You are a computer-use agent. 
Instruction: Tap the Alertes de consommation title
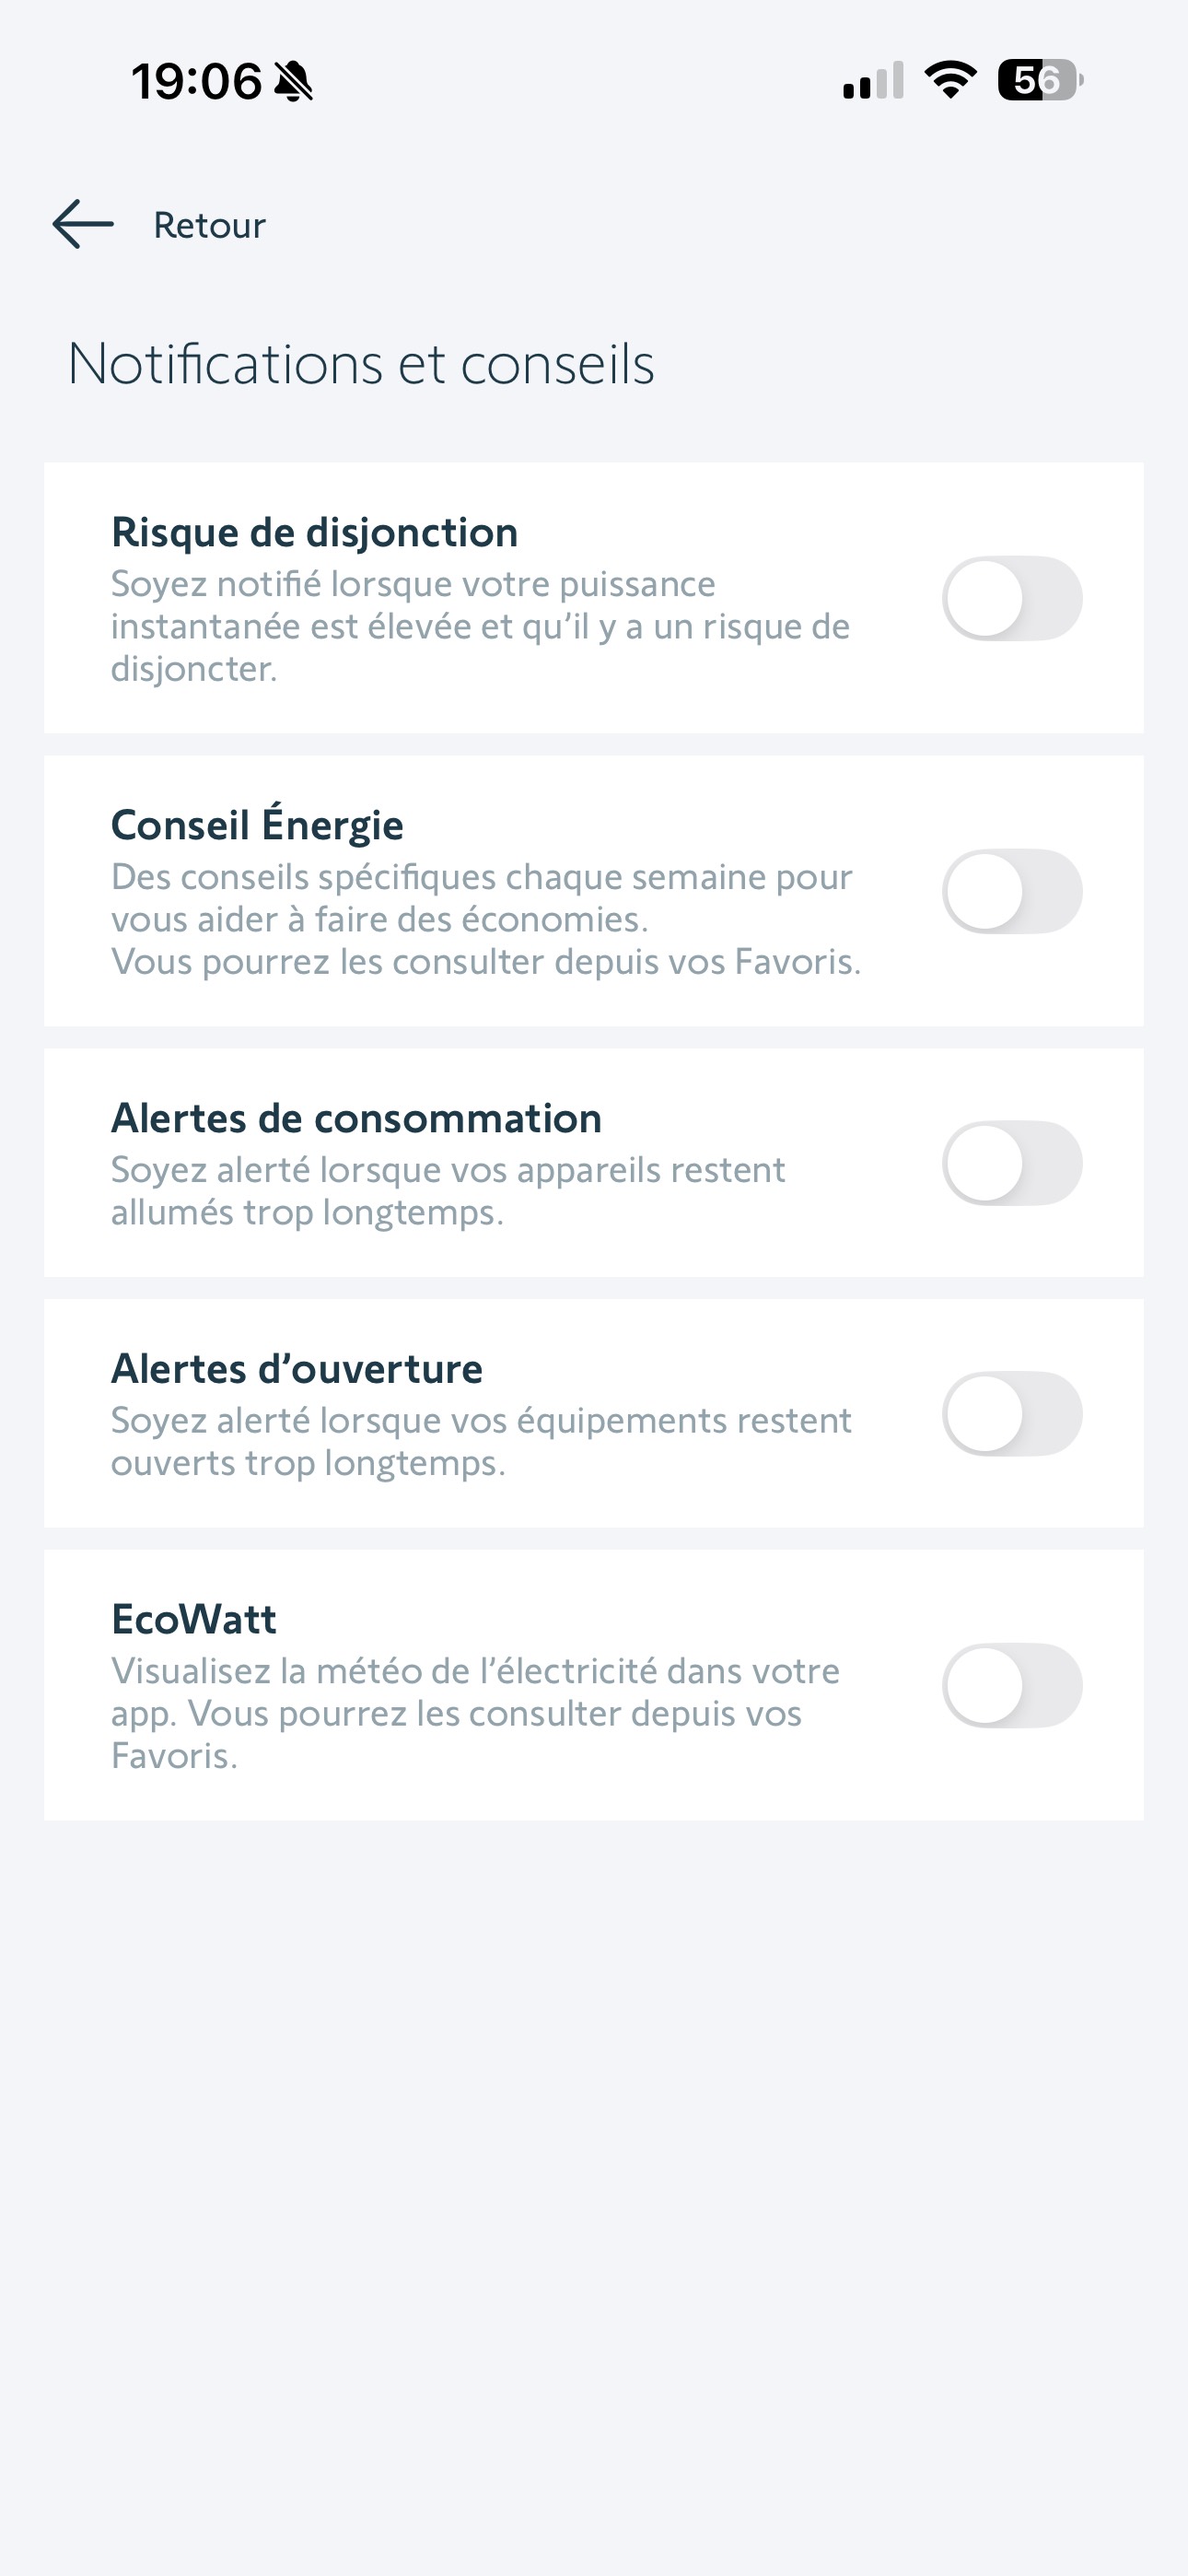pyautogui.click(x=356, y=1118)
